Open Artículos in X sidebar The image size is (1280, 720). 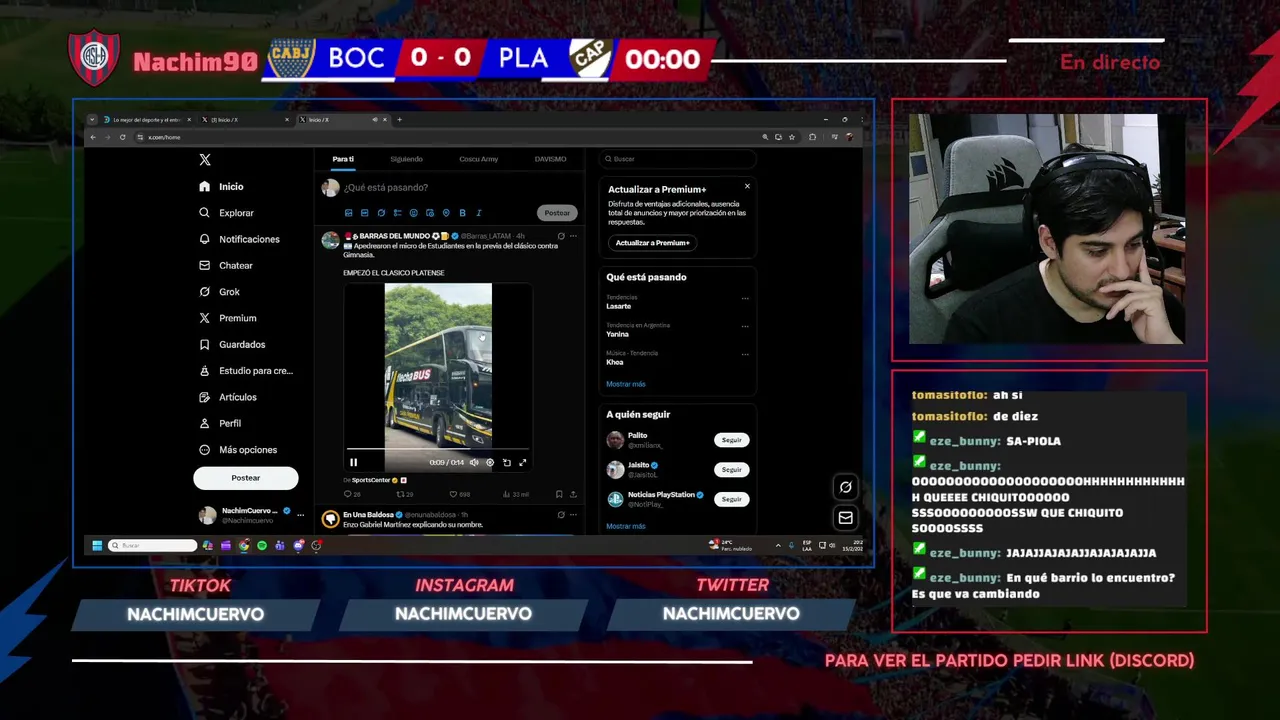[x=227, y=397]
